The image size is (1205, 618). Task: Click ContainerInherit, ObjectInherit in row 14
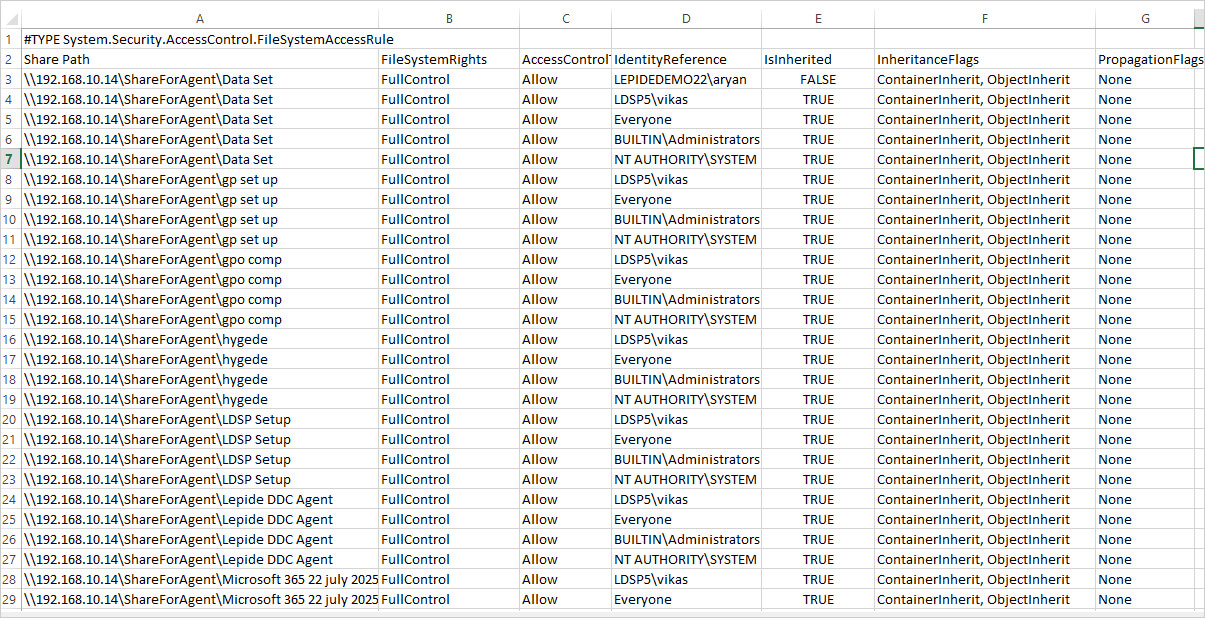point(985,299)
